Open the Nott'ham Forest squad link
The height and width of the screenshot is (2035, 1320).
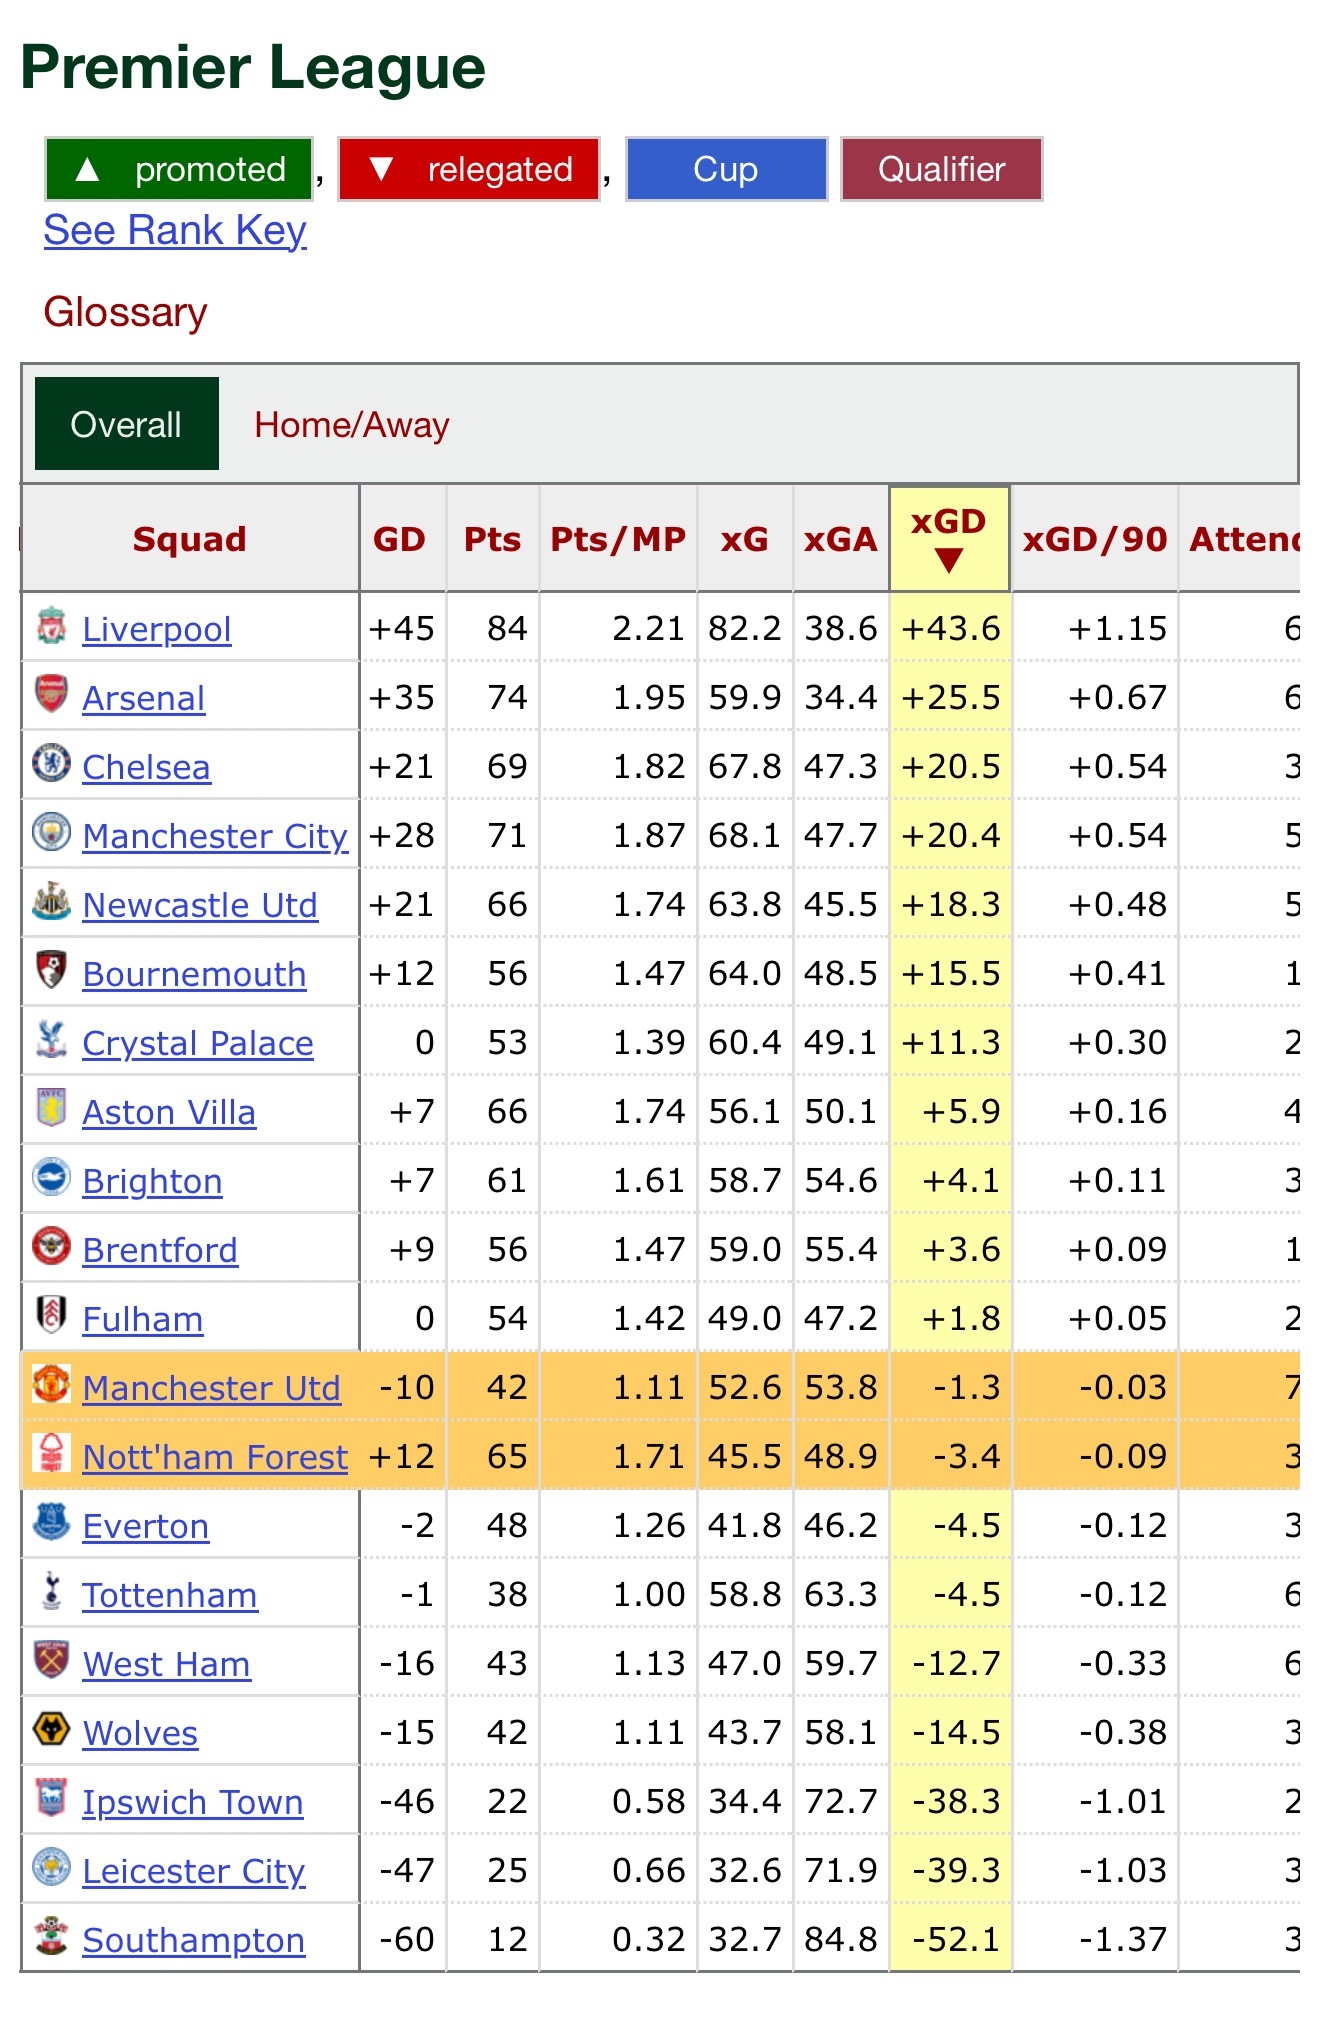click(x=215, y=1457)
